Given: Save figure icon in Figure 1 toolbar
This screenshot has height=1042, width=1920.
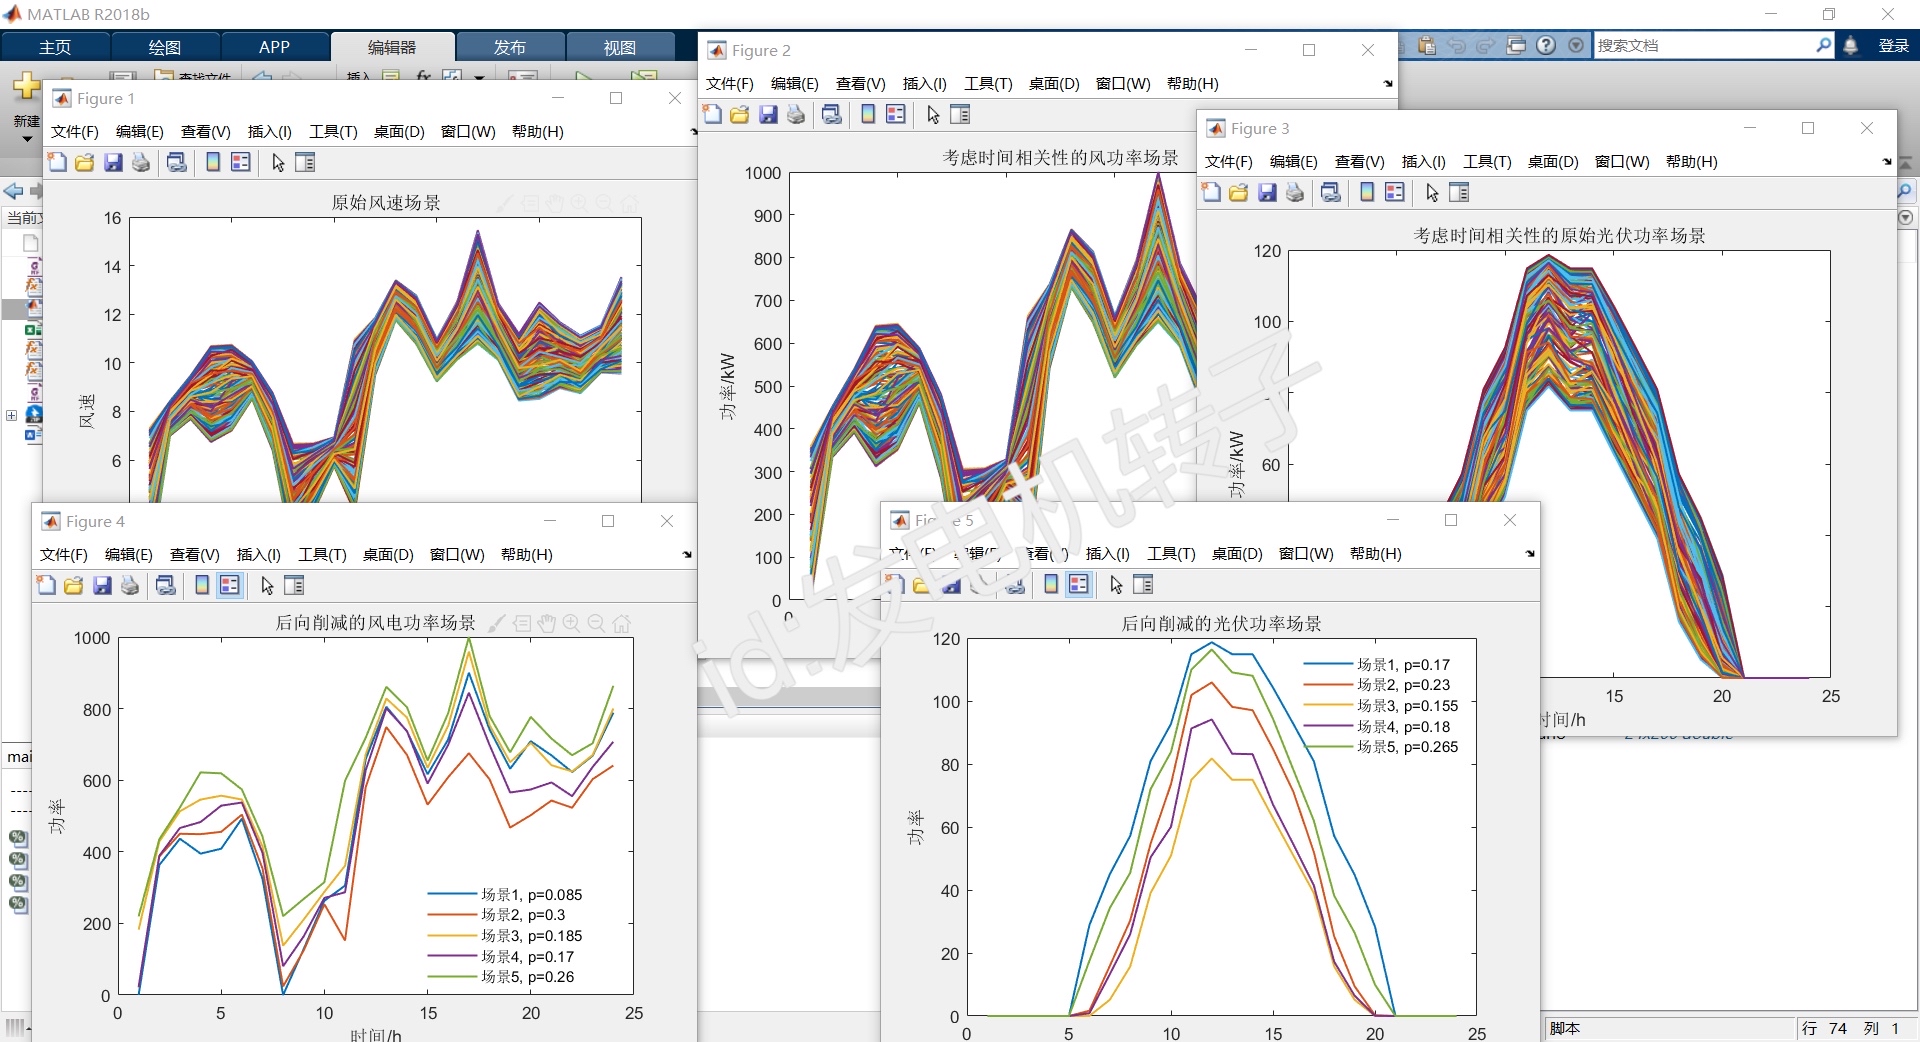Looking at the screenshot, I should 113,162.
